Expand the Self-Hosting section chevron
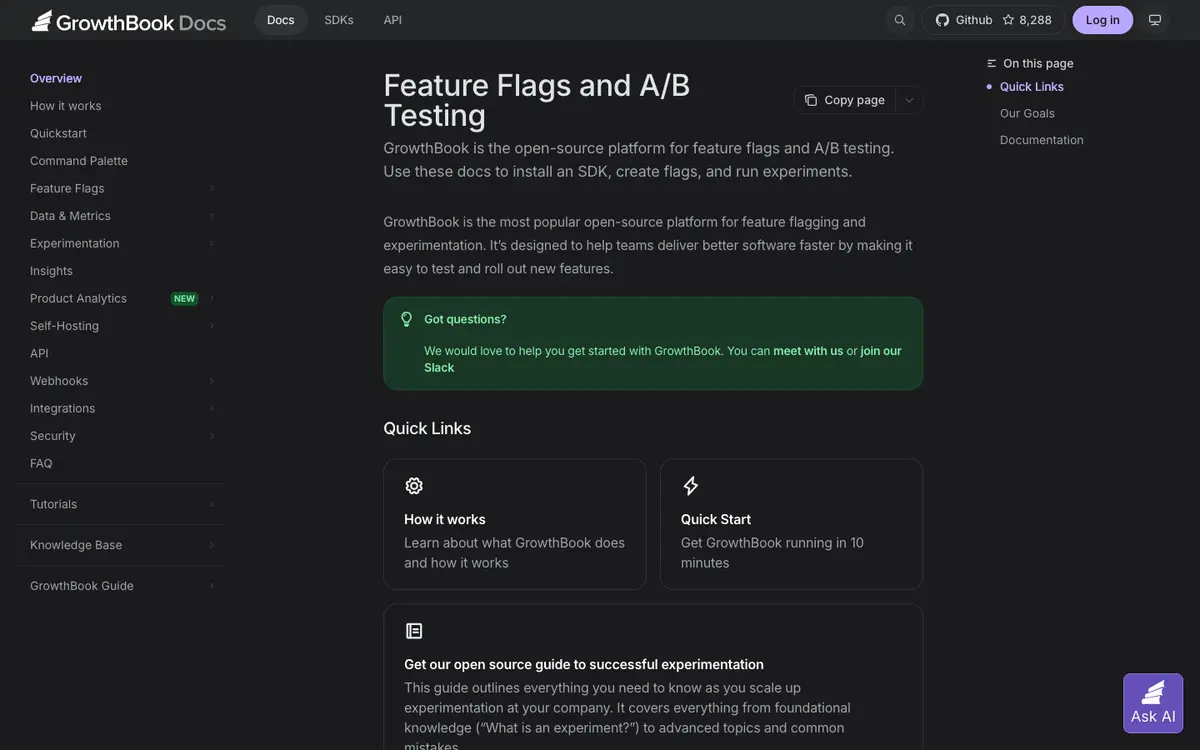Viewport: 1200px width, 750px height. click(x=212, y=326)
